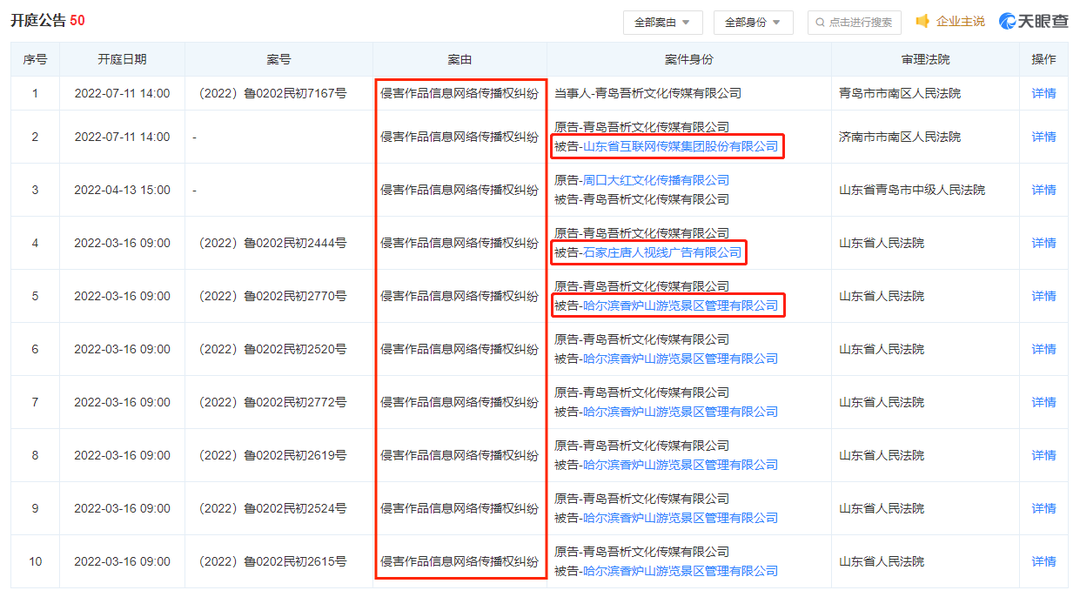The width and height of the screenshot is (1080, 597).
Task: Open the 山东省互联网传媒集团股份有限公司 company link
Action: 681,147
